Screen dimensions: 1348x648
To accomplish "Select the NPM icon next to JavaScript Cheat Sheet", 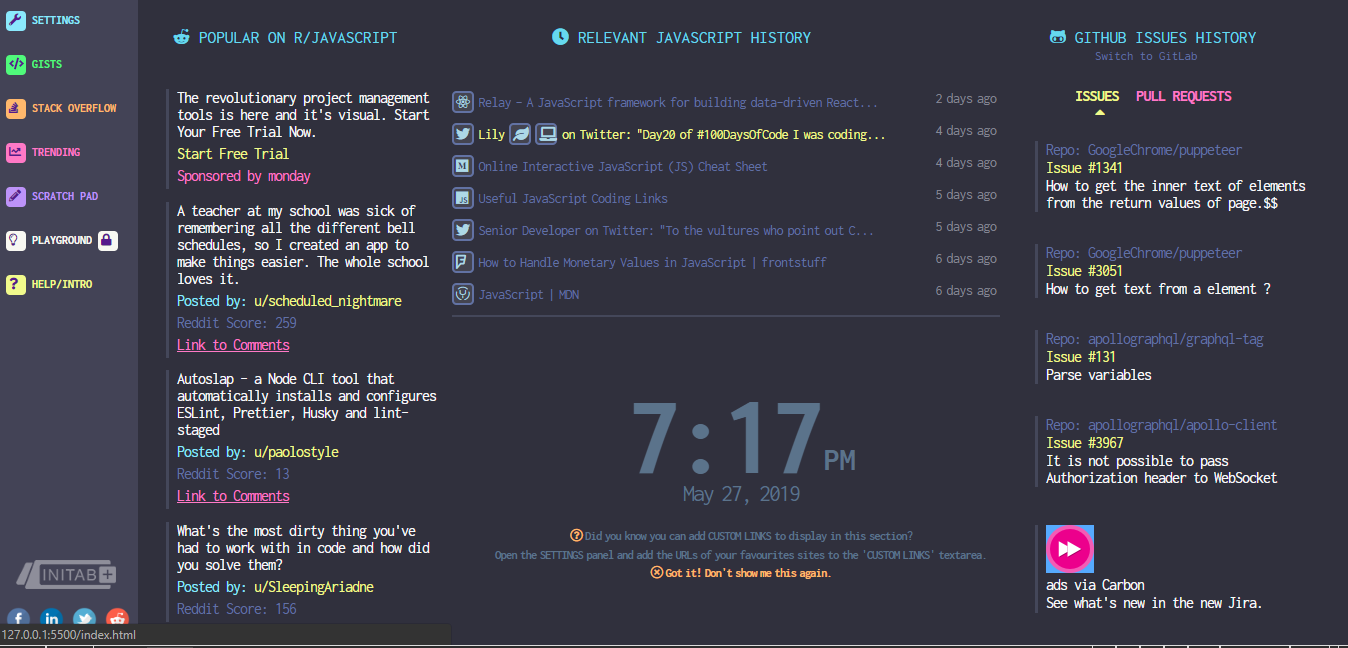I will pos(462,165).
